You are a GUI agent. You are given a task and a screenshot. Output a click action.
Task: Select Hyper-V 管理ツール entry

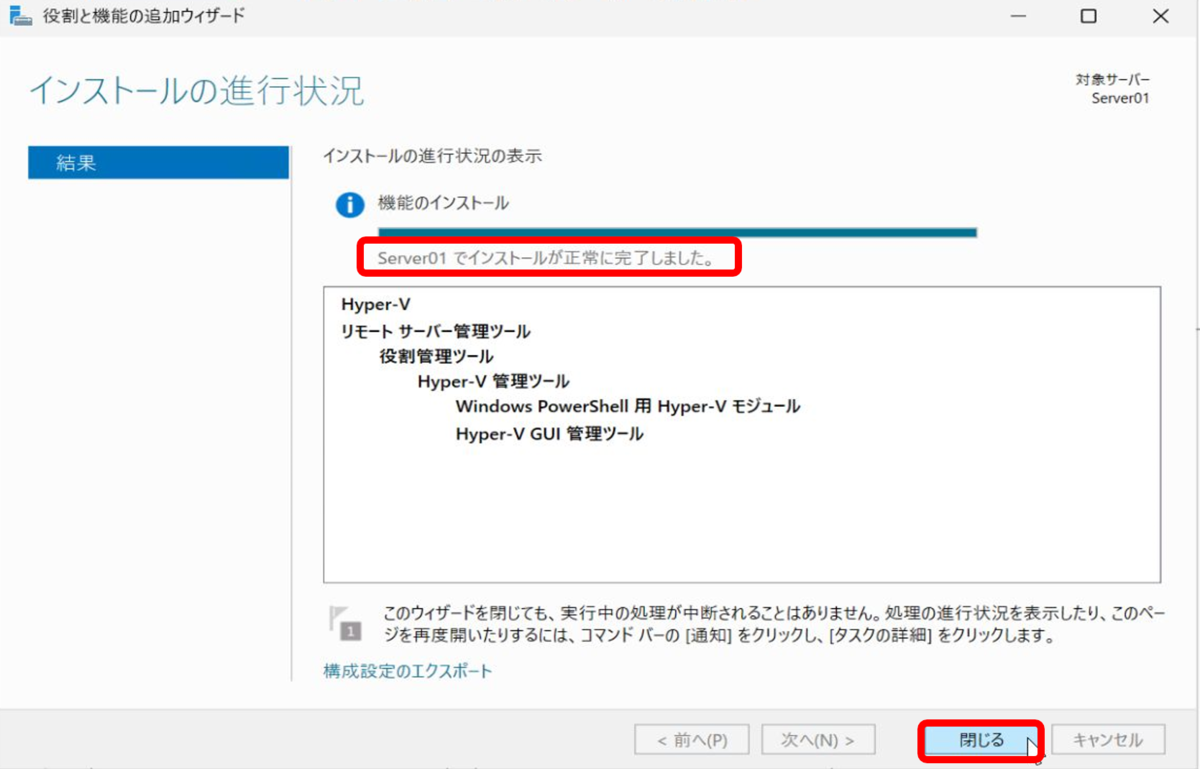click(x=493, y=381)
